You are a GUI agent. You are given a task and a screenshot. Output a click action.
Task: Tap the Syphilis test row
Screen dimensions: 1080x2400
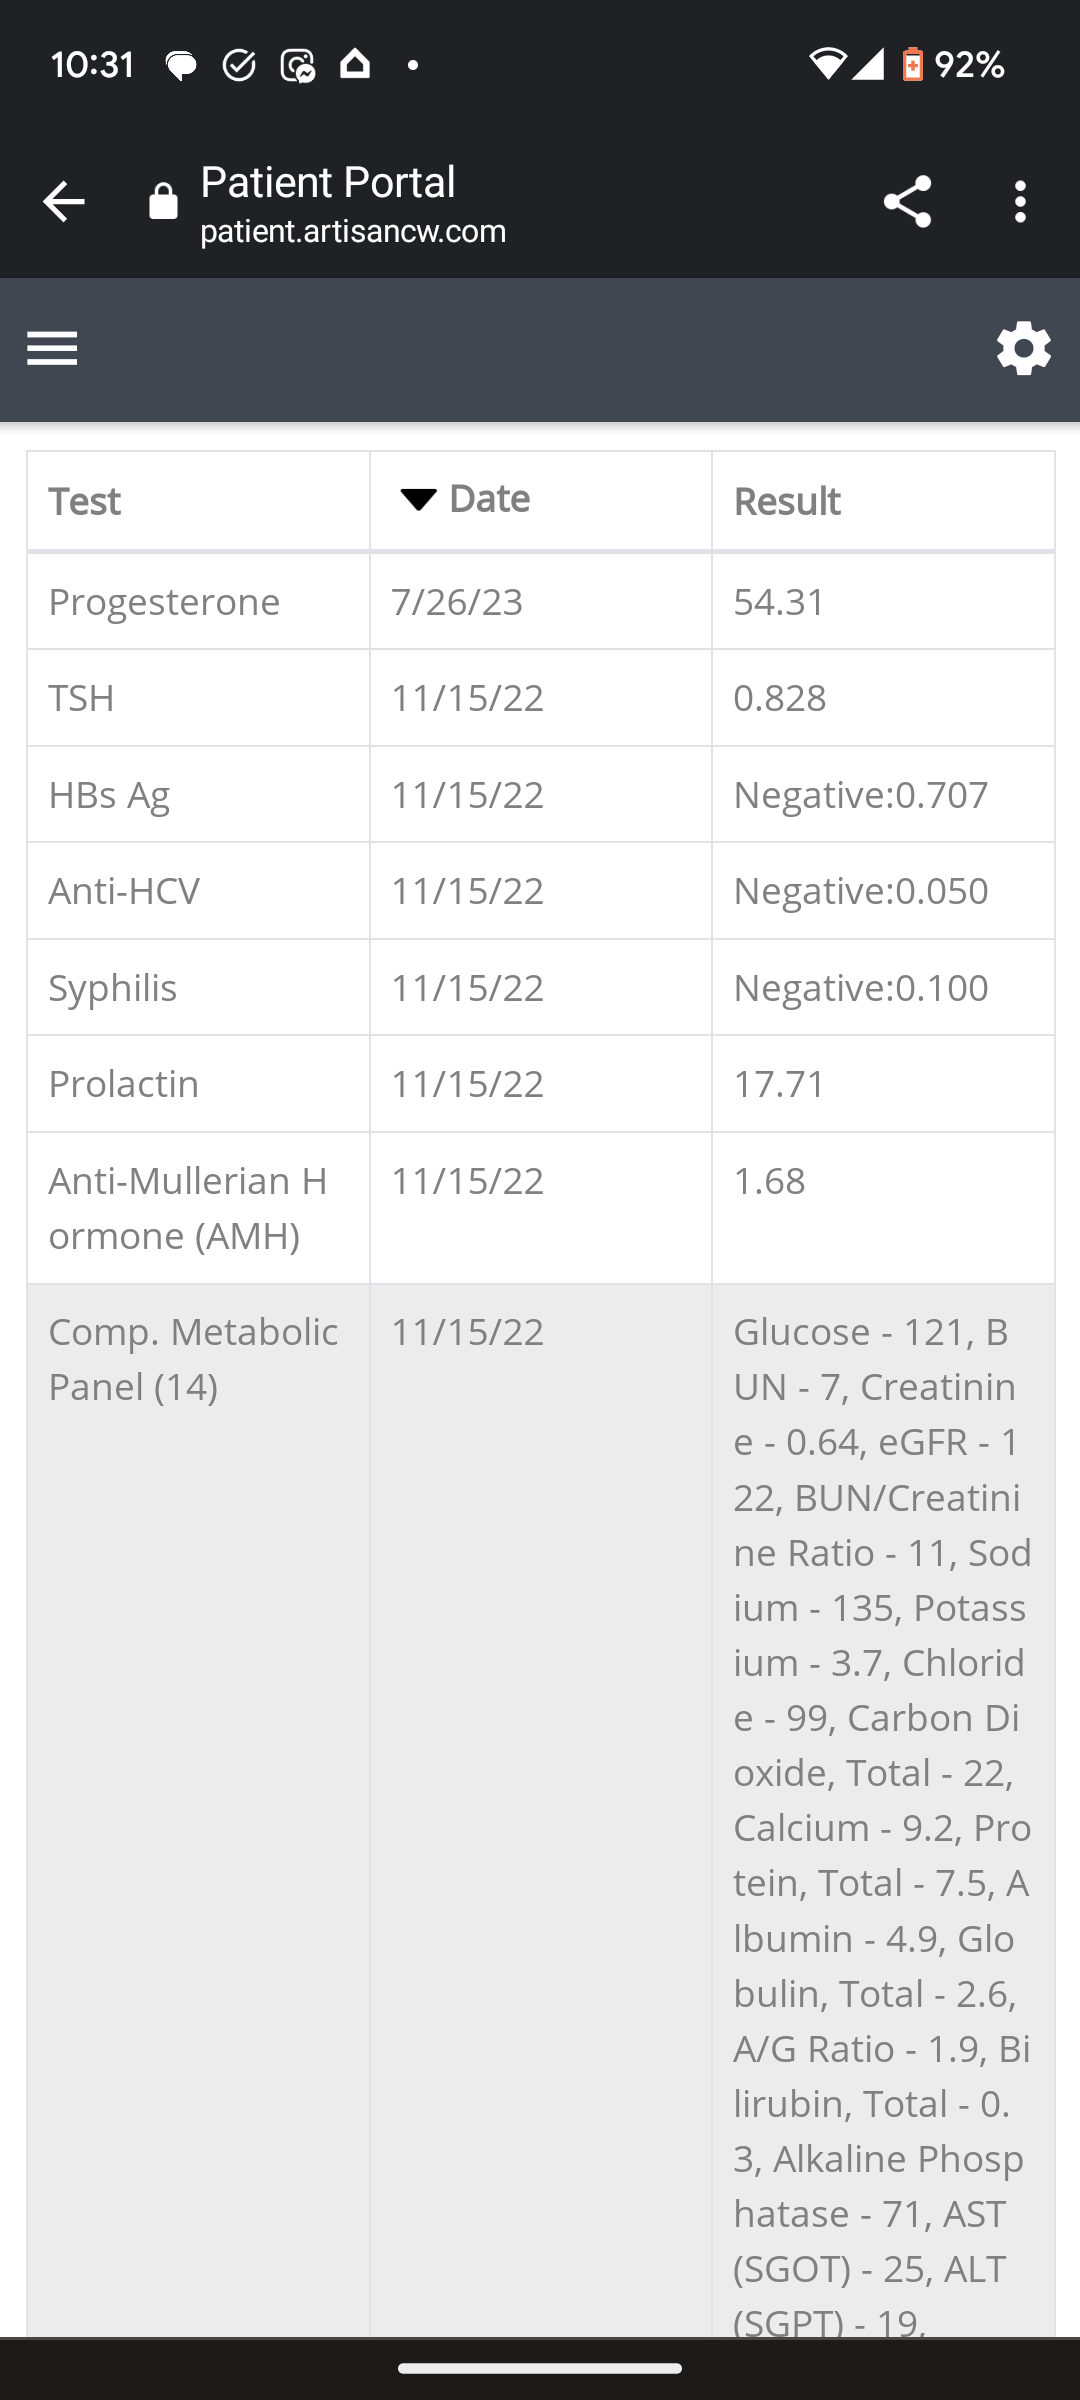[113, 988]
